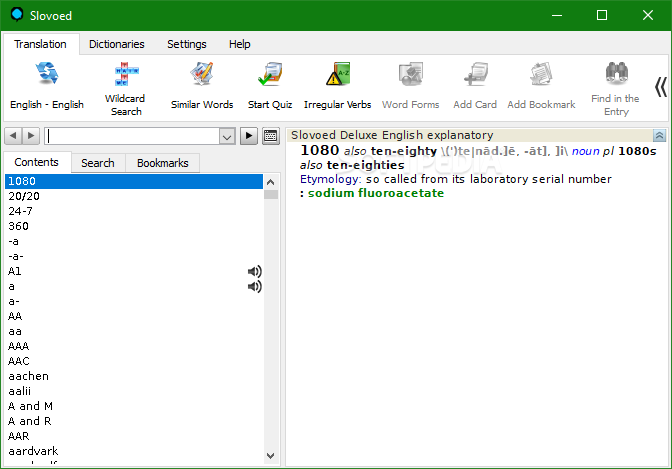Click the Etymology label
This screenshot has width=672, height=469.
pyautogui.click(x=330, y=179)
